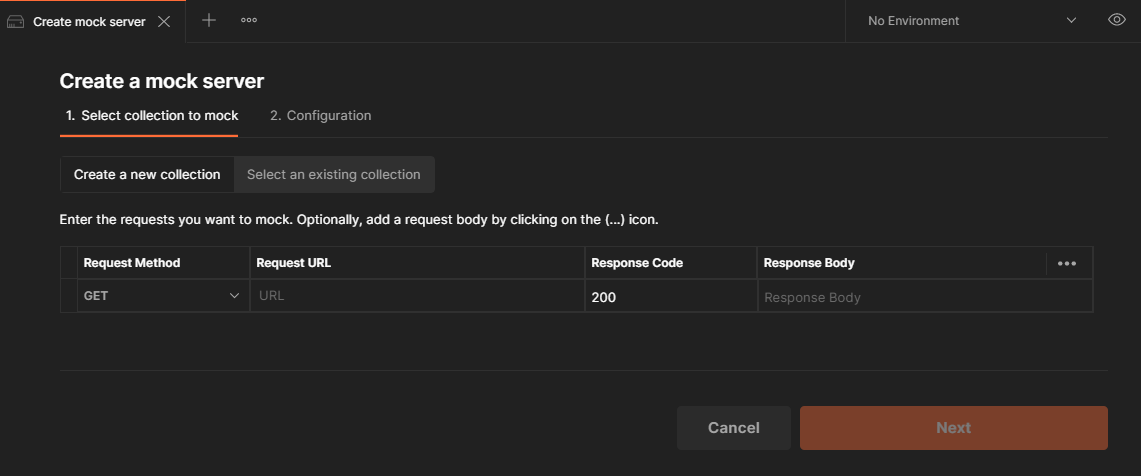Viewport: 1141px width, 476px height.
Task: Open a new tab with the plus icon
Action: coord(209,20)
